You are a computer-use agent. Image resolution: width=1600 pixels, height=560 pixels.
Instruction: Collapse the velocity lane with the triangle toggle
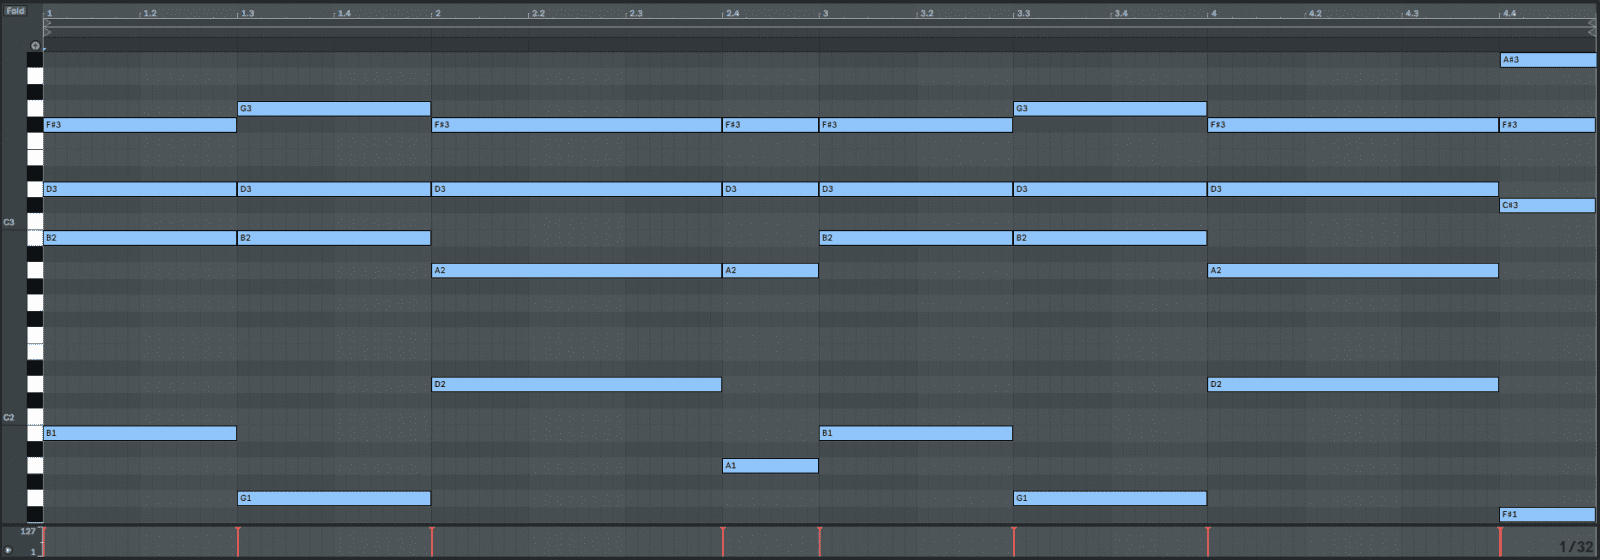point(9,551)
